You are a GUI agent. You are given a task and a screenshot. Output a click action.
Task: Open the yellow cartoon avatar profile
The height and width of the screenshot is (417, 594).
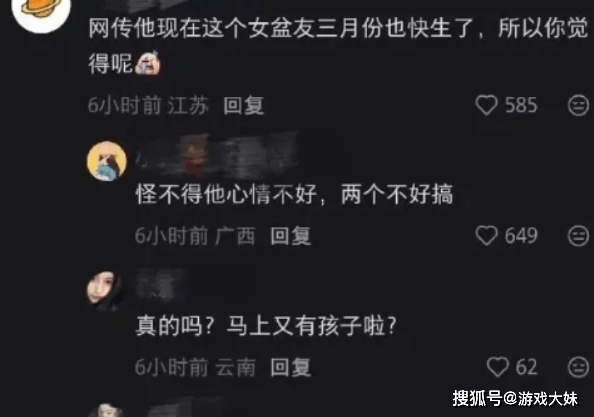pyautogui.click(x=107, y=161)
